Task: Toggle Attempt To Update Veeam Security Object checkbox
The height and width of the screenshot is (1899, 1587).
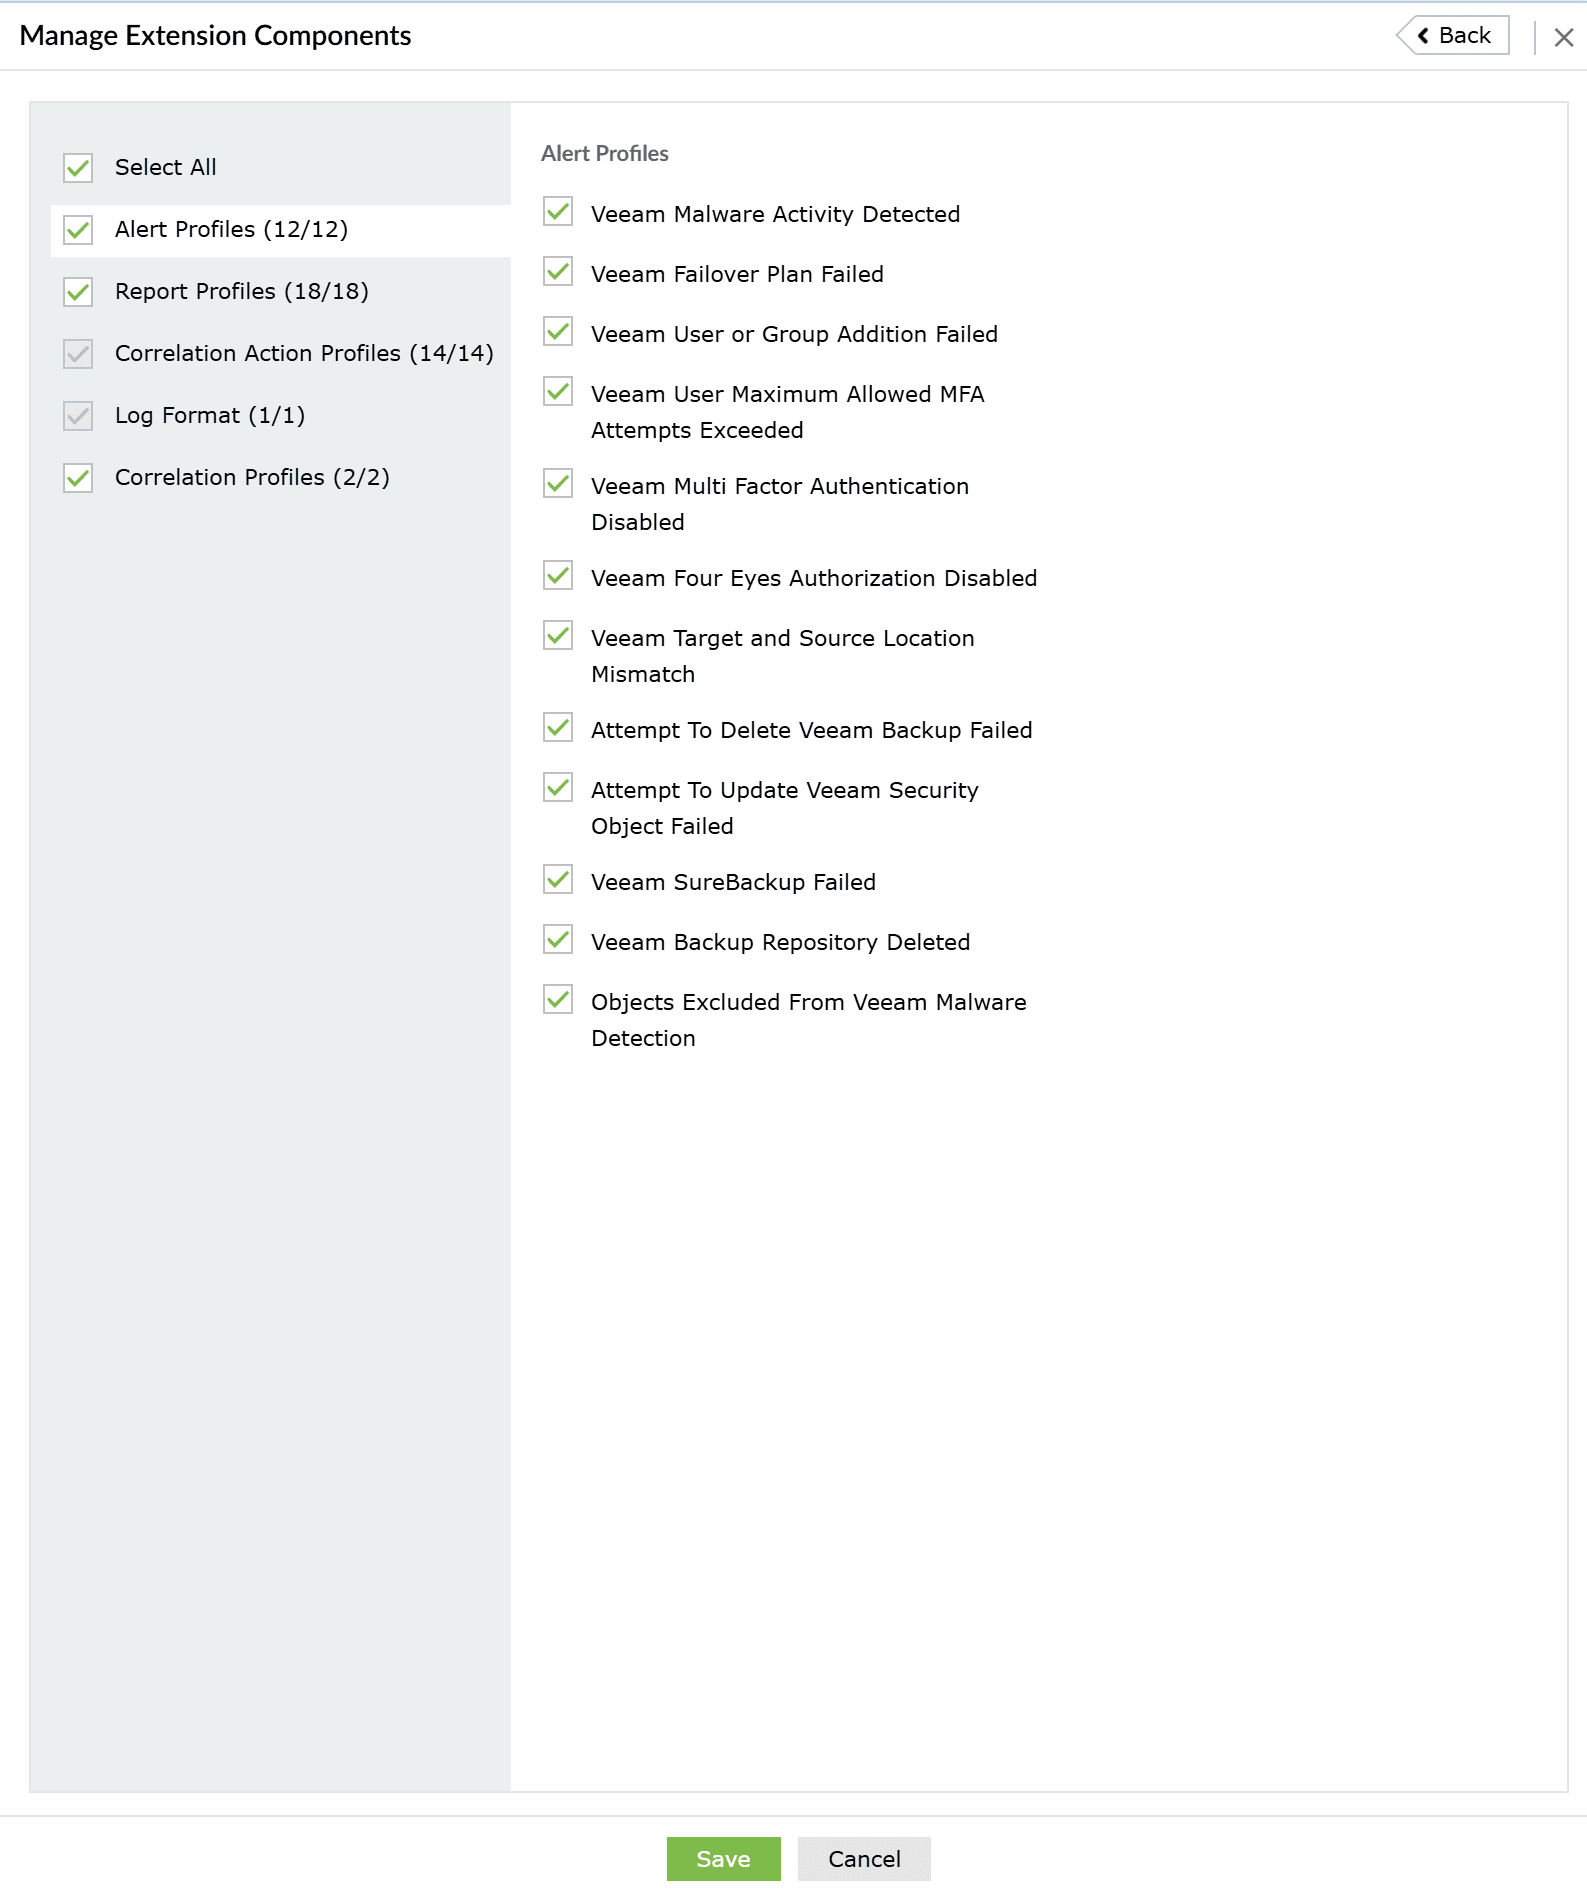Action: [x=558, y=788]
